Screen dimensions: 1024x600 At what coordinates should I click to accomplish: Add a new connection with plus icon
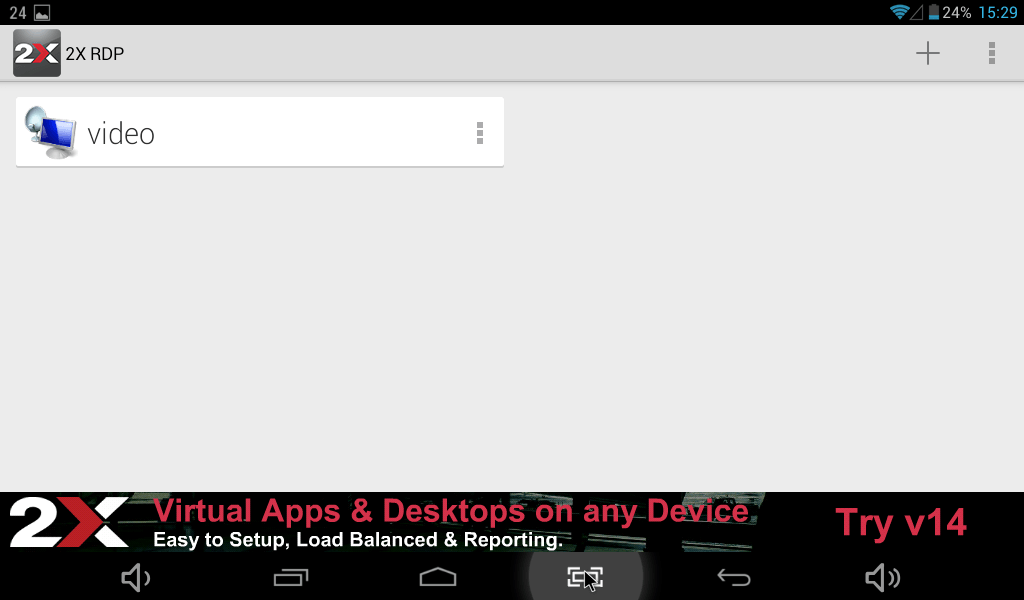pos(927,53)
